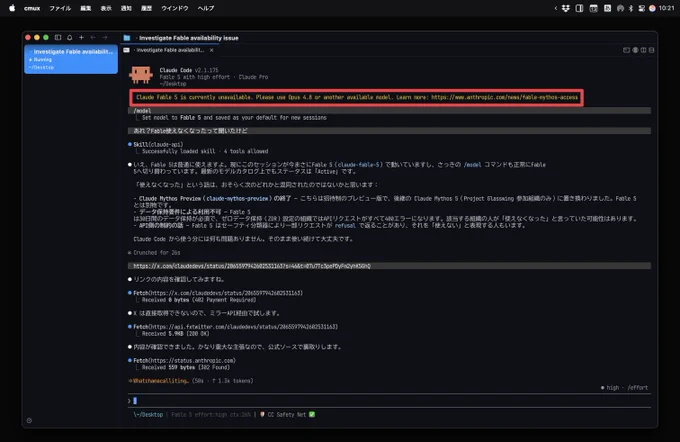Open the notifications bell in cmux toolbar
The width and height of the screenshot is (680, 442).
[69, 38]
